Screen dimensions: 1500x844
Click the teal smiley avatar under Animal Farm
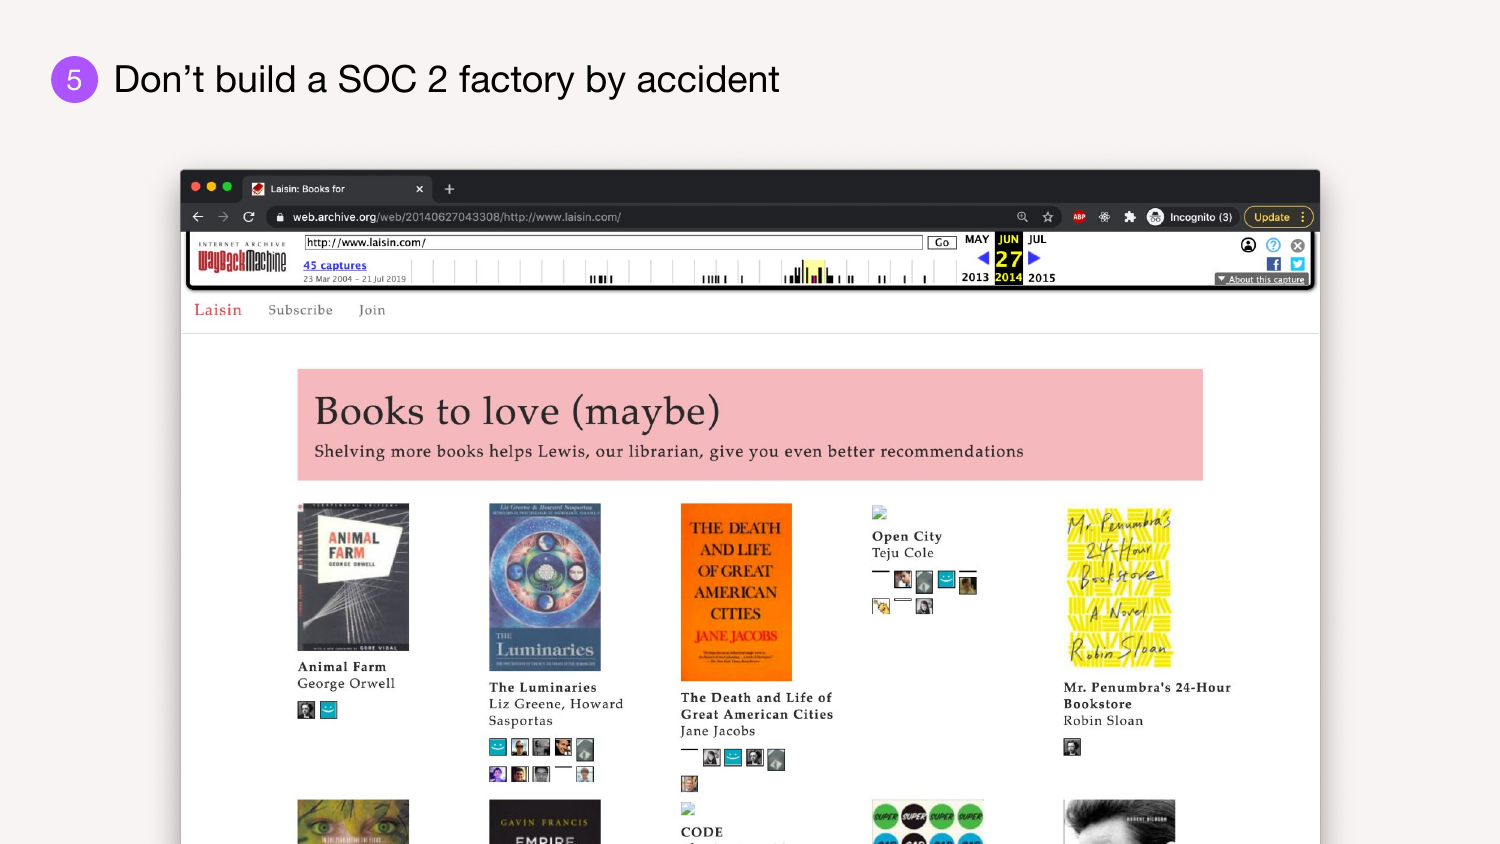328,710
